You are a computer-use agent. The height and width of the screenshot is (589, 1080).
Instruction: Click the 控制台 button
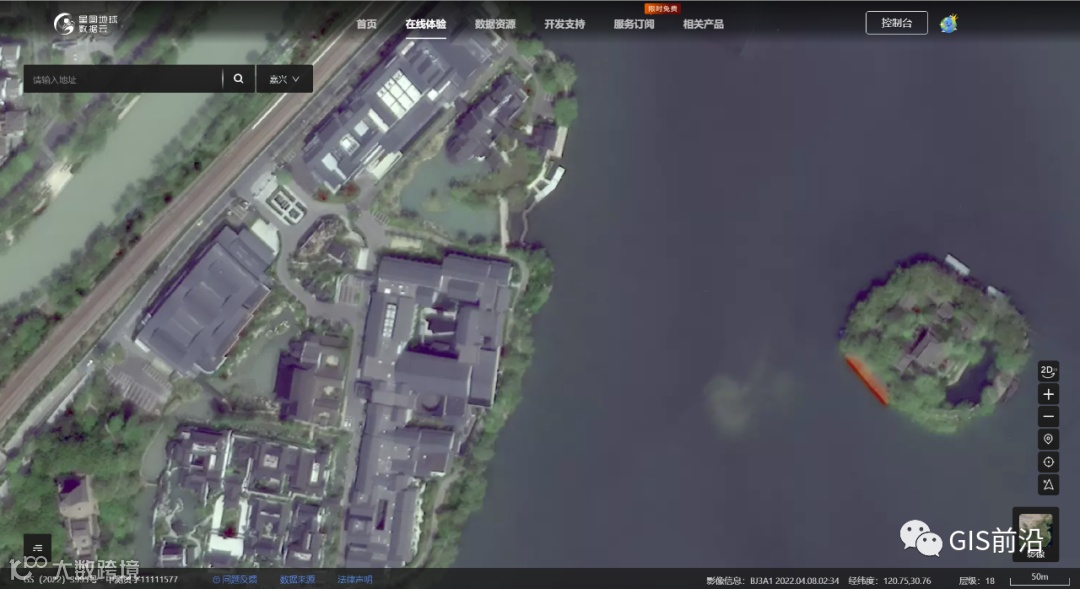pos(896,23)
